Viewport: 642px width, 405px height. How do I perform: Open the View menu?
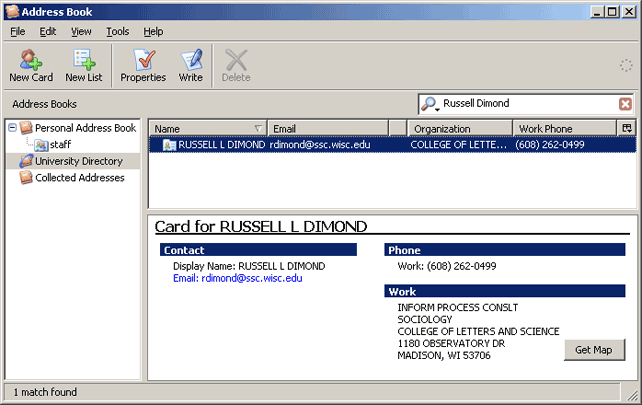click(81, 32)
